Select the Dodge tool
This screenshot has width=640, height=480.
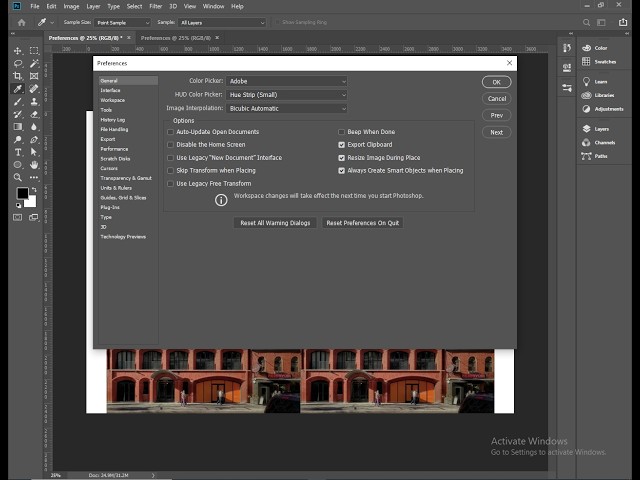pyautogui.click(x=18, y=140)
